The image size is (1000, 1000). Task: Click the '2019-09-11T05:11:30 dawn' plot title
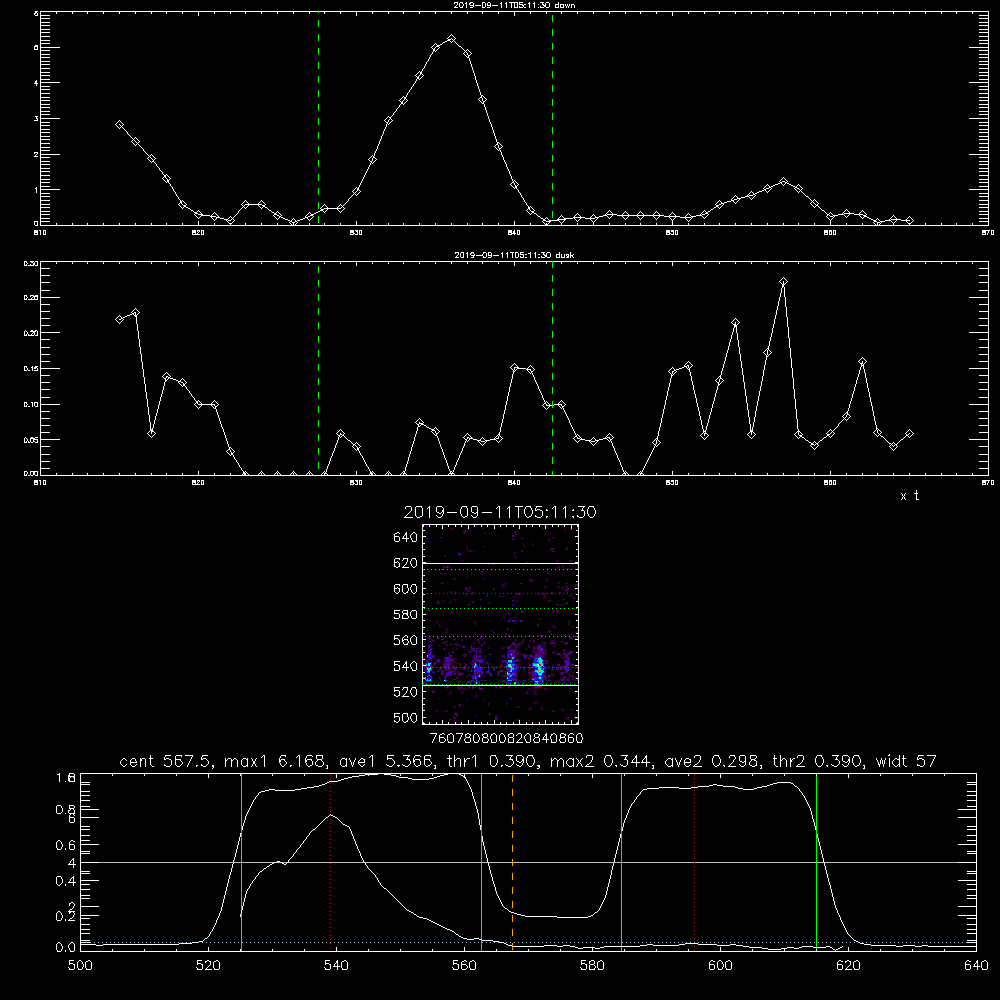point(514,4)
